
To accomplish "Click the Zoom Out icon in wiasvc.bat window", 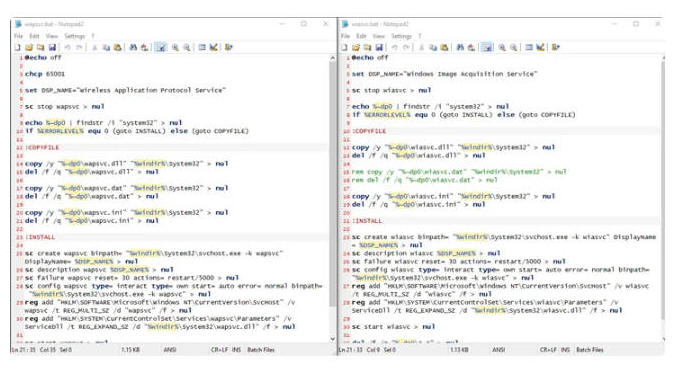I will coord(513,47).
